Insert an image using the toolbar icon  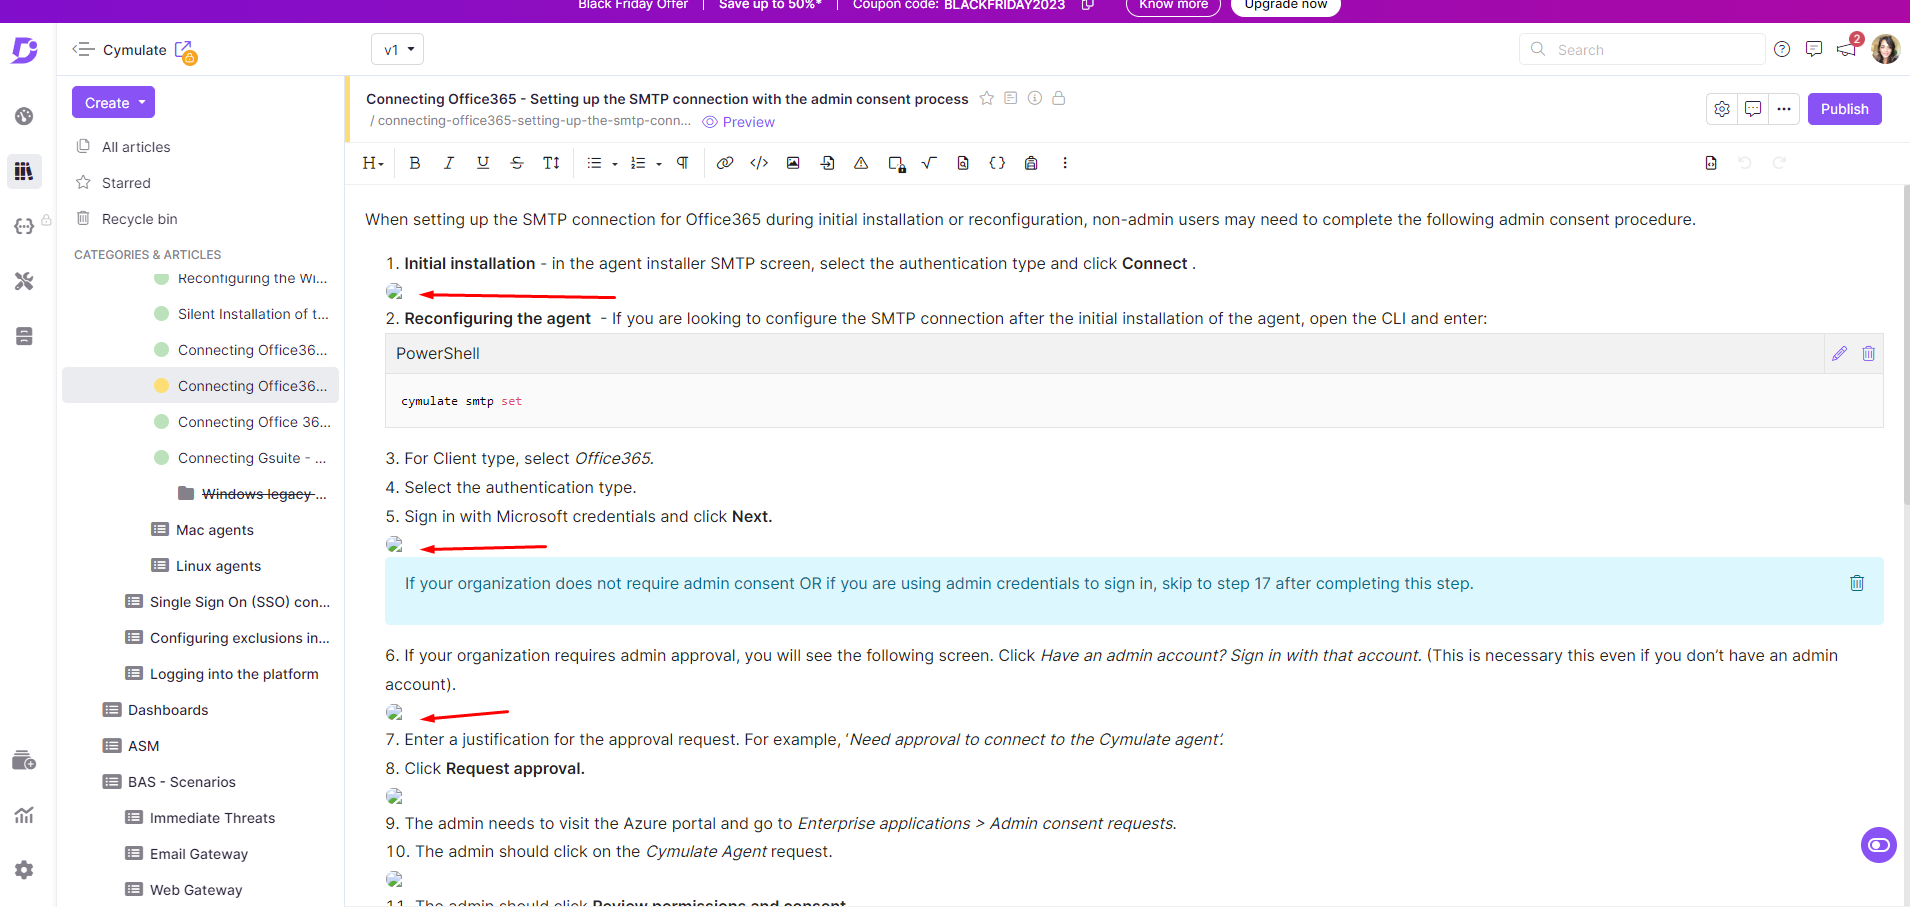tap(793, 163)
